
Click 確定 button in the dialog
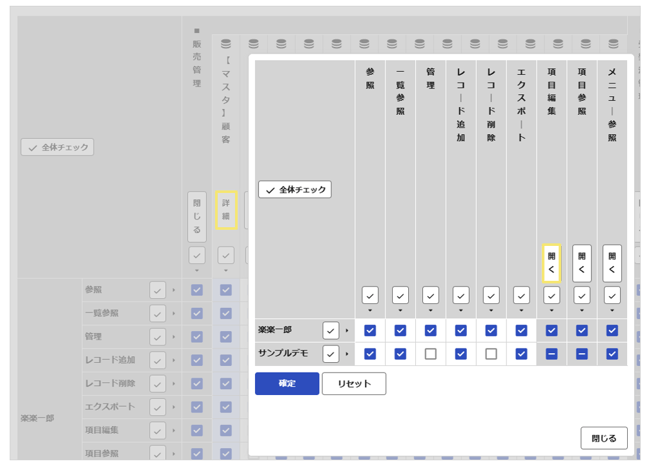click(x=287, y=383)
